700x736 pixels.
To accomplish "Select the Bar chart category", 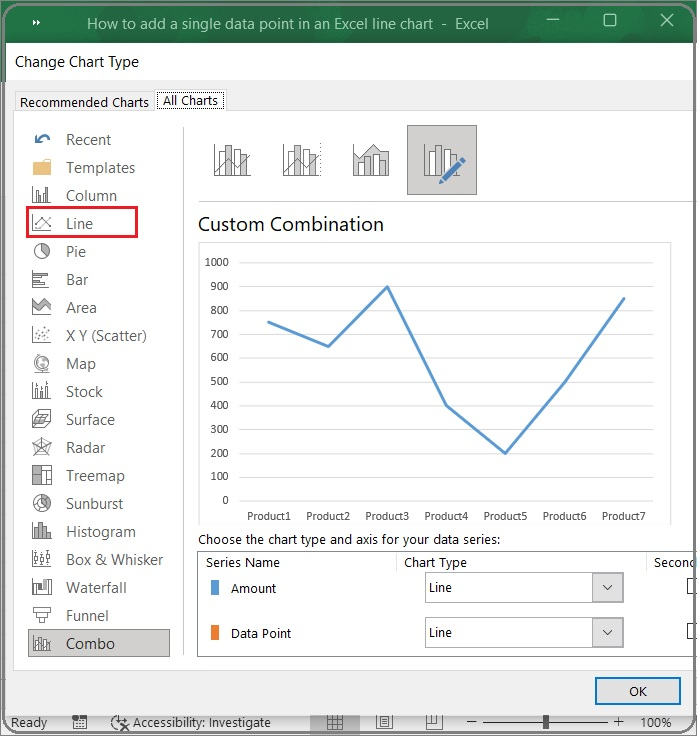I will [x=60, y=279].
